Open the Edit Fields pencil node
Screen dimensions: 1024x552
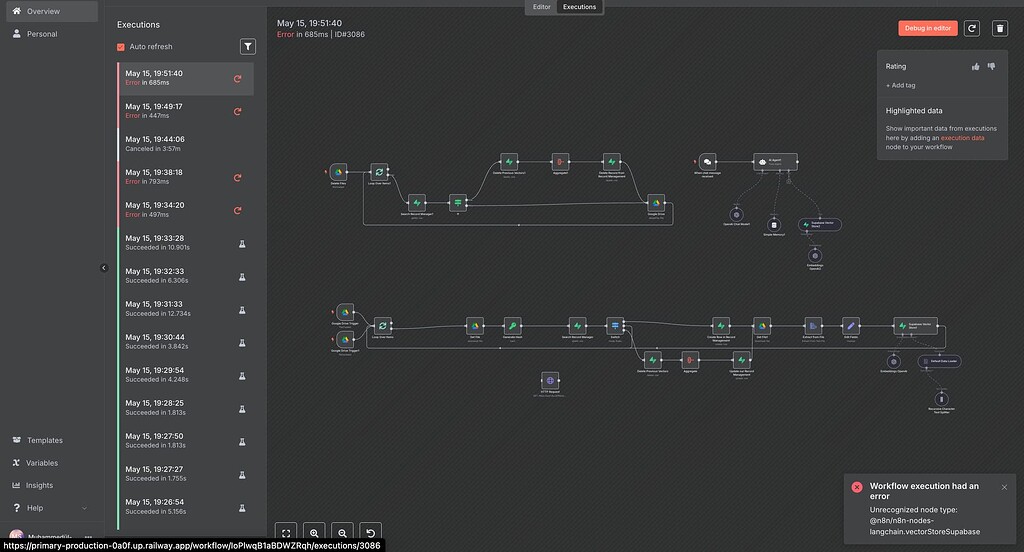(850, 326)
